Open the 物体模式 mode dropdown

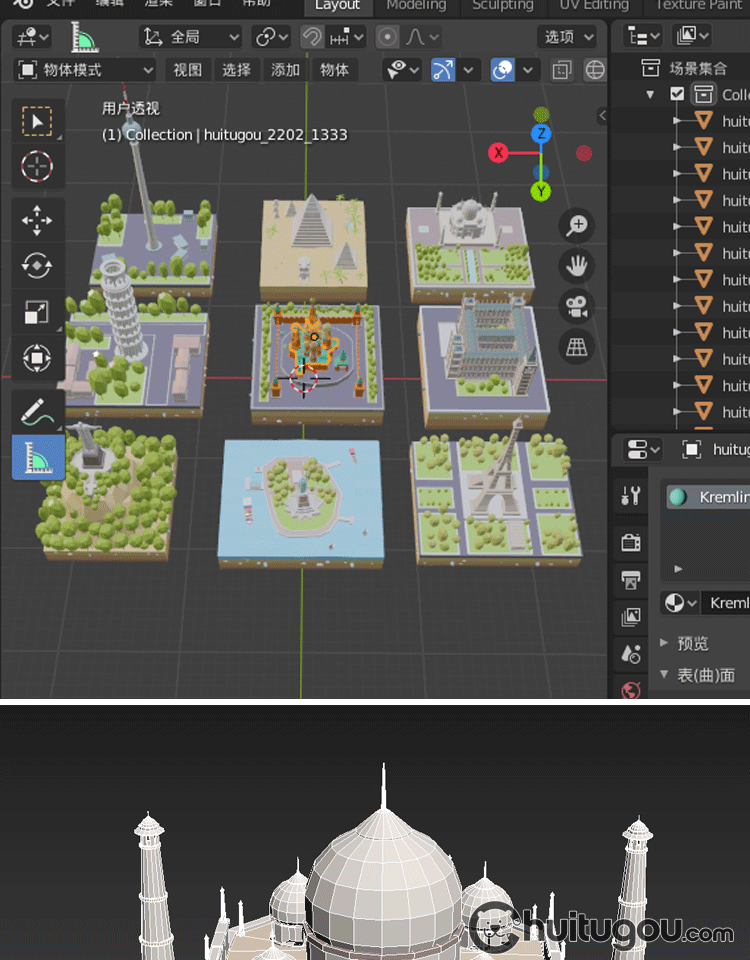tap(84, 70)
